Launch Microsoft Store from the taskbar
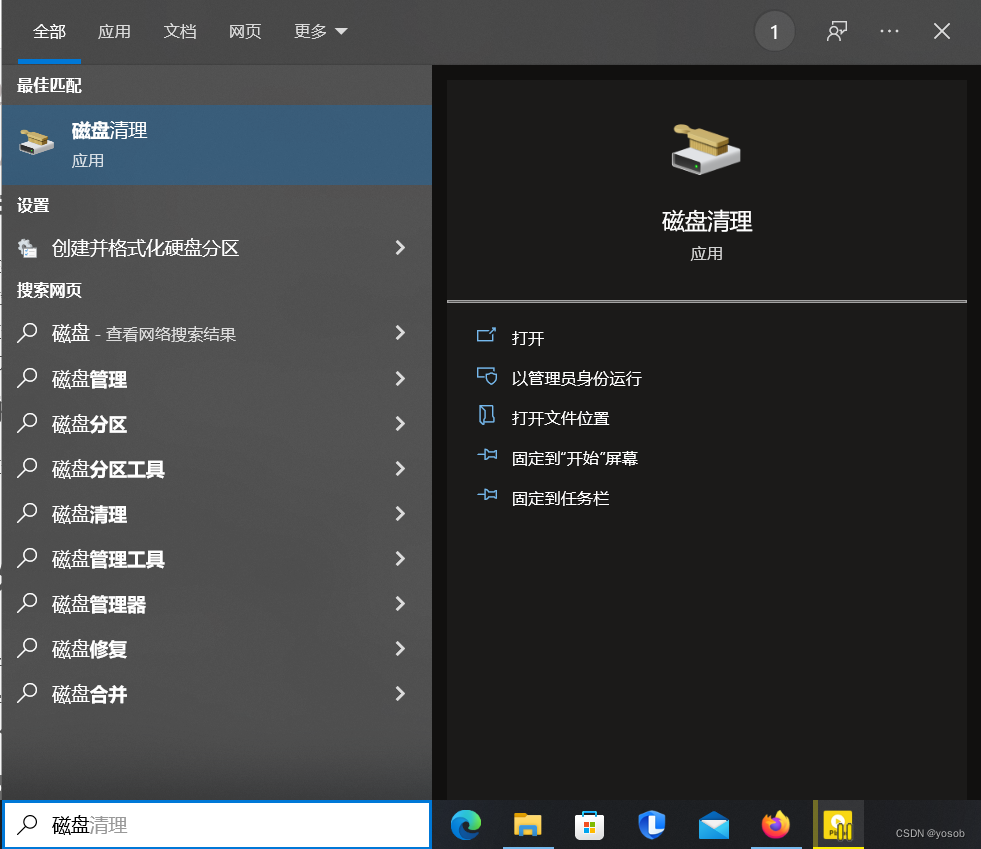 tap(589, 825)
